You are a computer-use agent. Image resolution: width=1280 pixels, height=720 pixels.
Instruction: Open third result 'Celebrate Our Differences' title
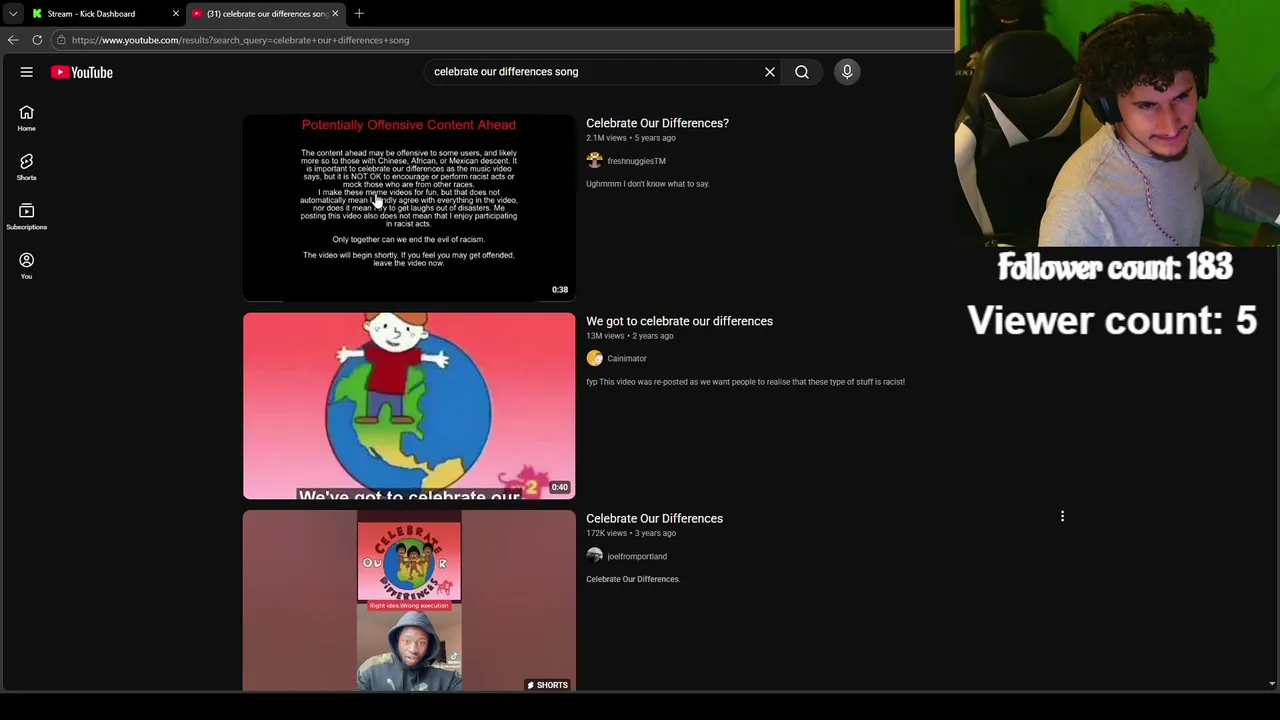654,518
